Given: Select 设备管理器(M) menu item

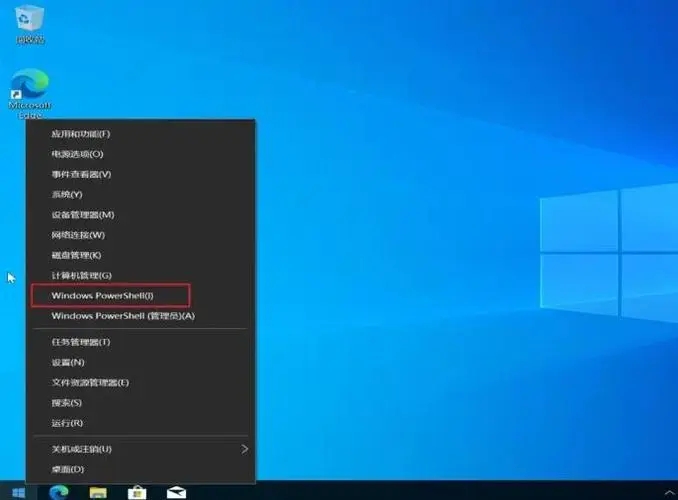Looking at the screenshot, I should tap(83, 215).
